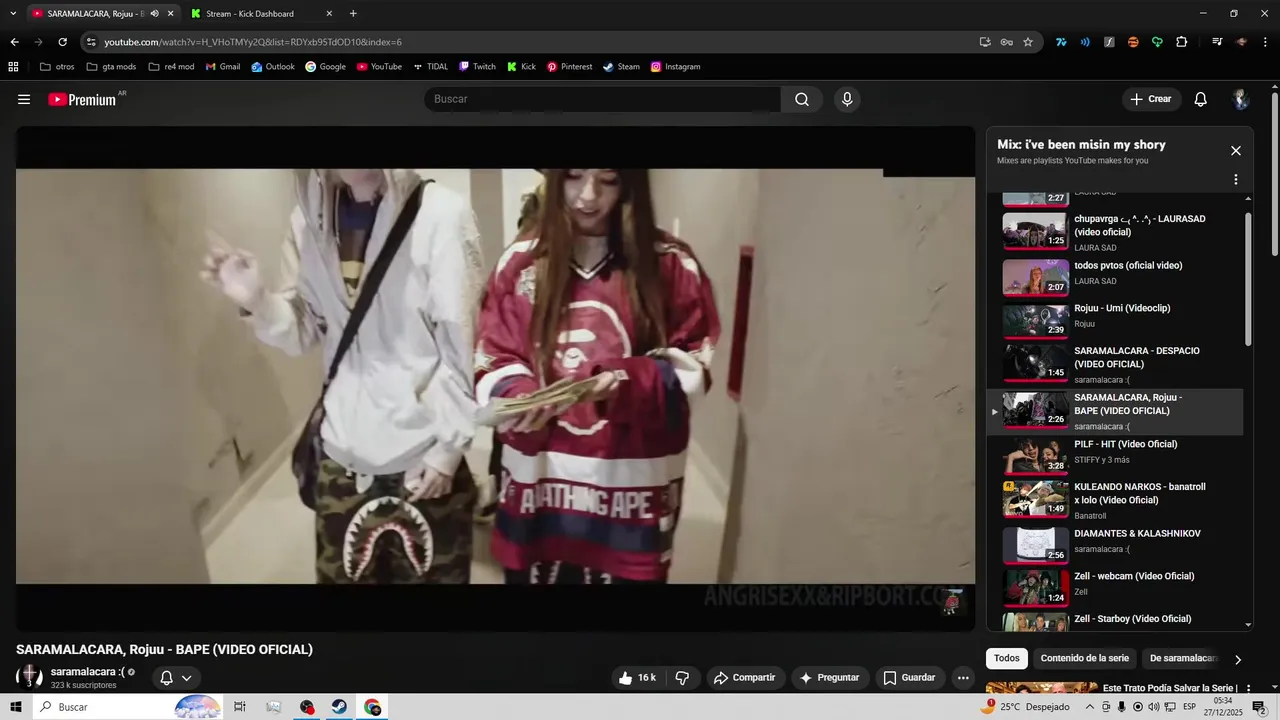Mute the YouTube tab audio icon
1280x720 pixels.
point(154,14)
